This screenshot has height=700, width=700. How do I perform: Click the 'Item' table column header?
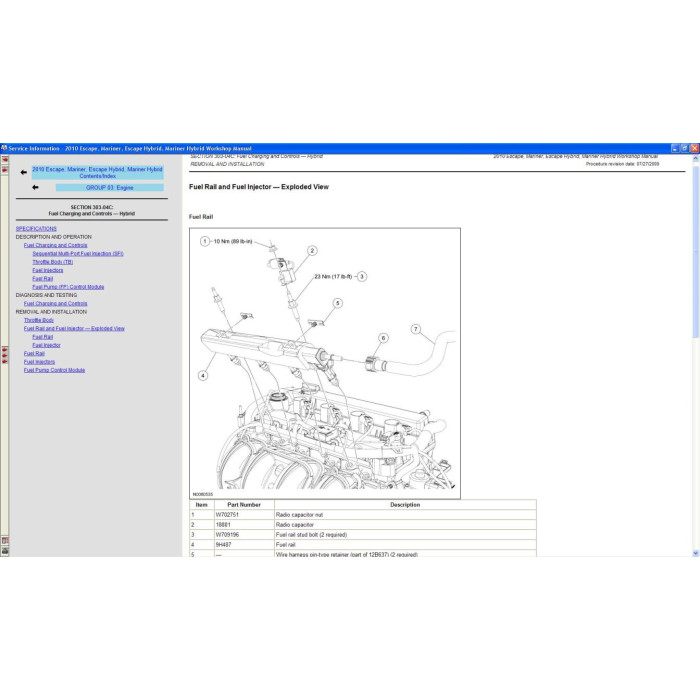coord(202,505)
